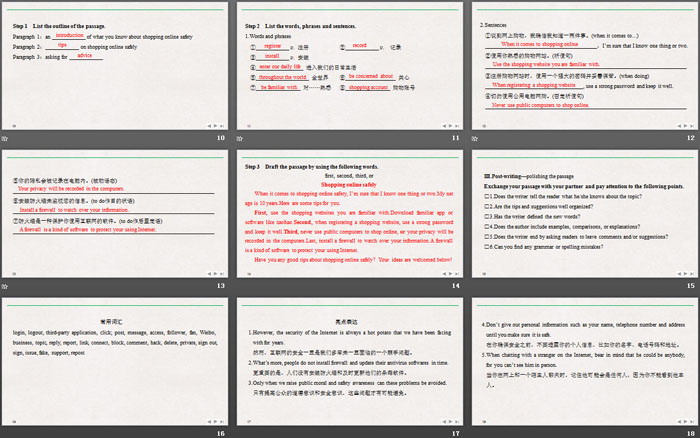Click the animation star icon under slide 12
700x438 pixels.
[x=476, y=138]
